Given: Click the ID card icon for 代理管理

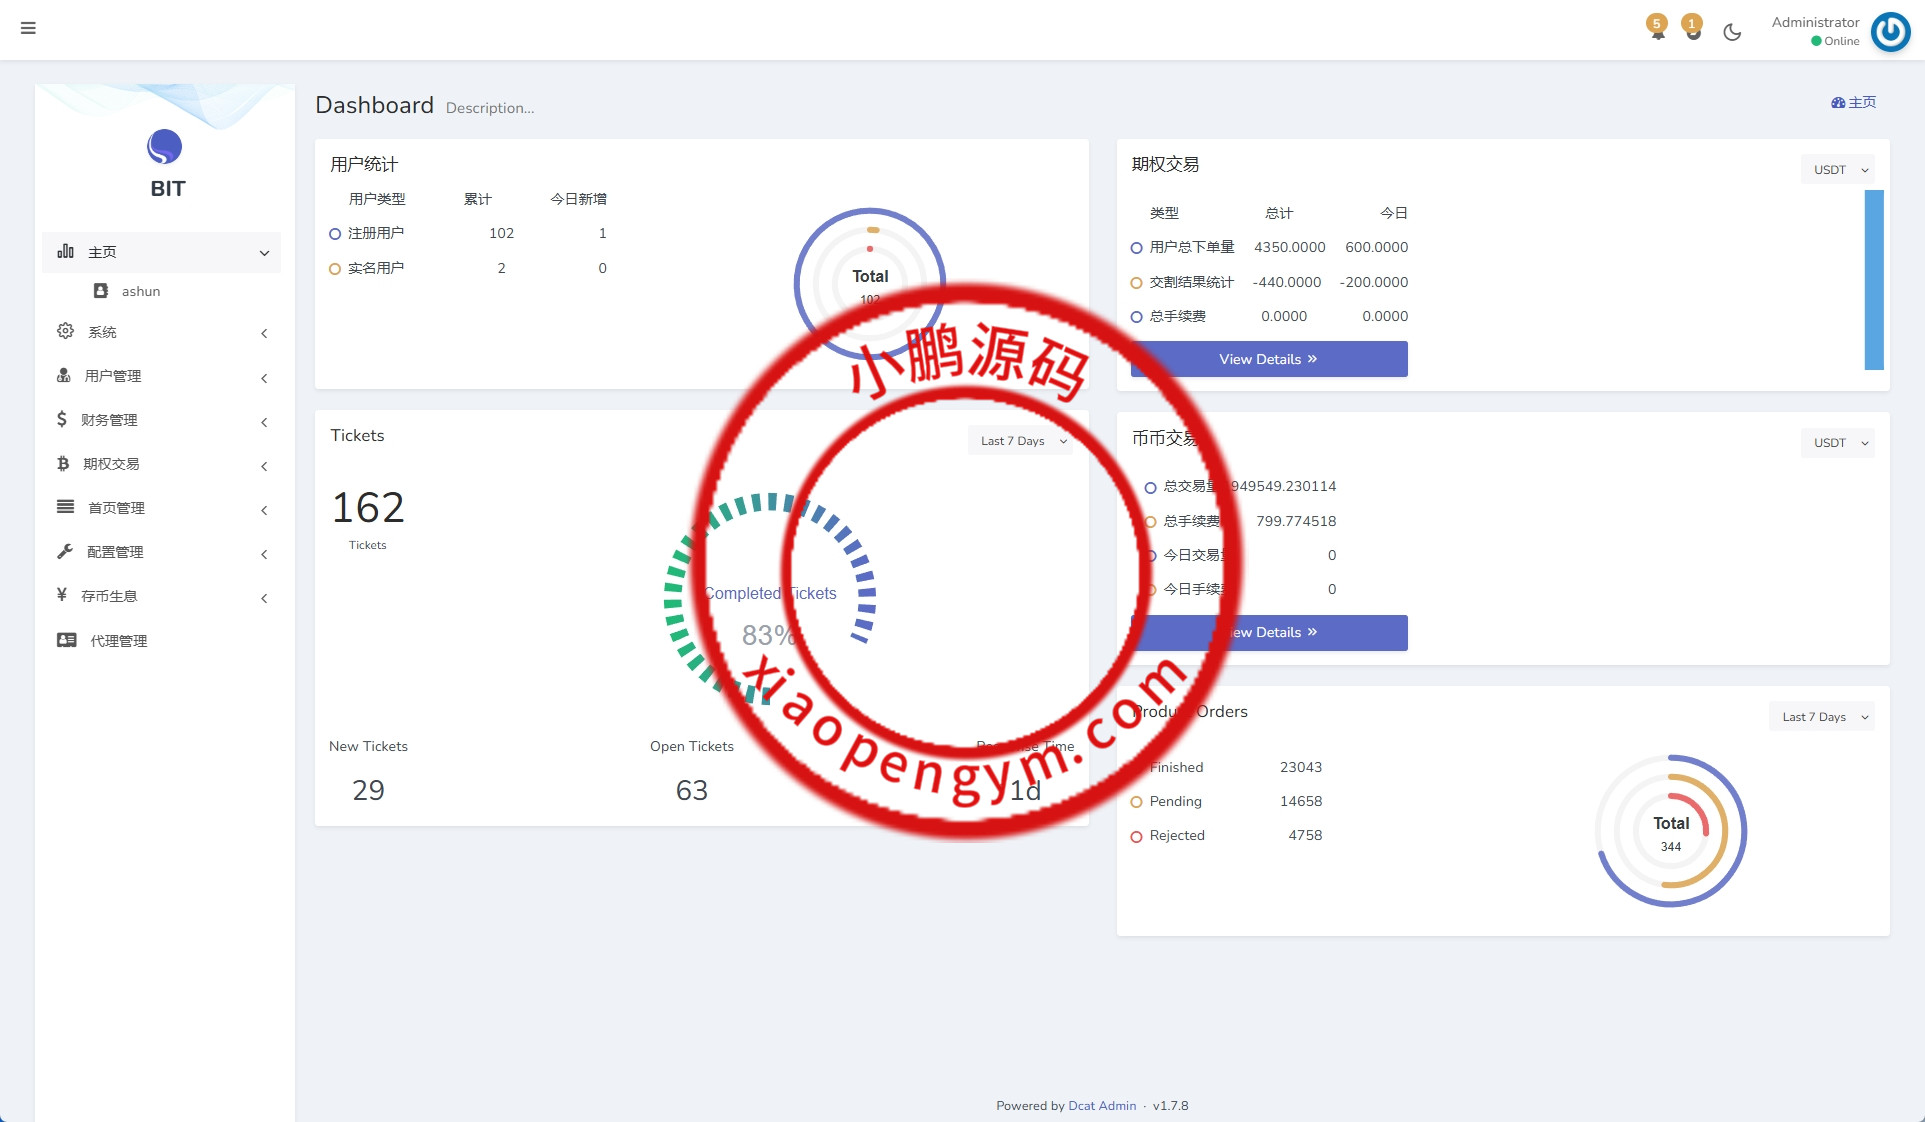Looking at the screenshot, I should (67, 640).
